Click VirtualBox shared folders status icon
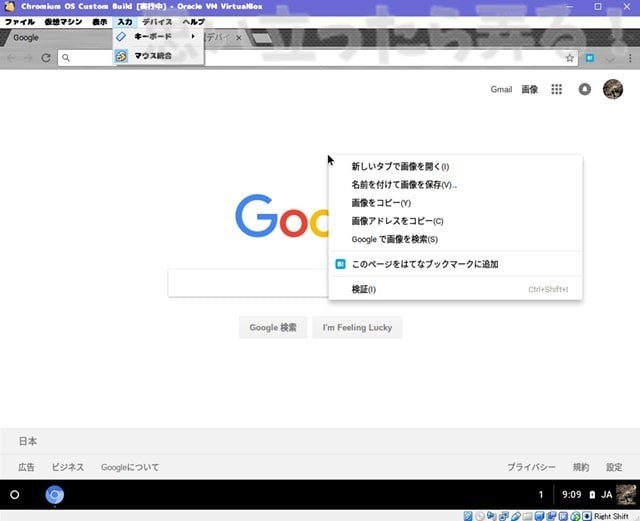The width and height of the screenshot is (640, 521). tap(527, 516)
